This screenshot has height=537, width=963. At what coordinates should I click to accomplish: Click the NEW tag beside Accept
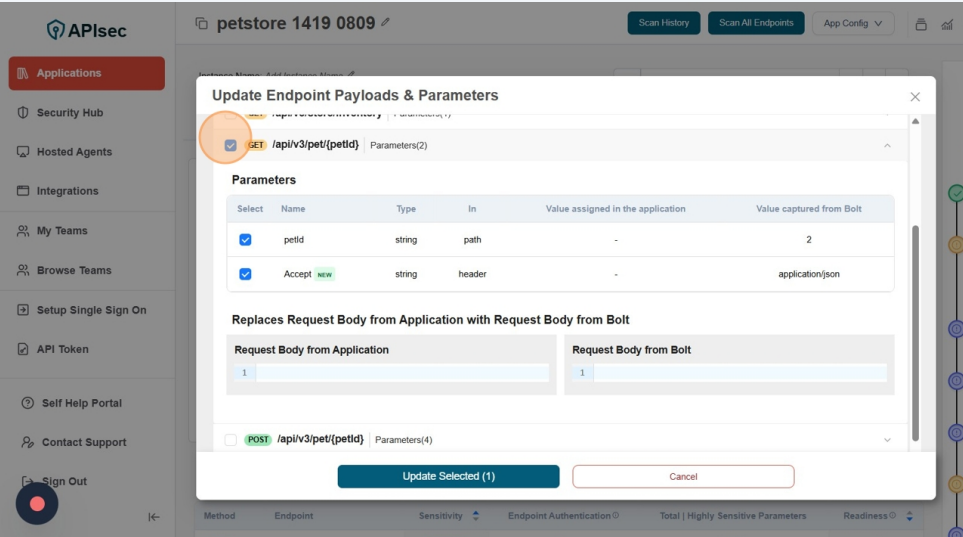[x=325, y=275]
